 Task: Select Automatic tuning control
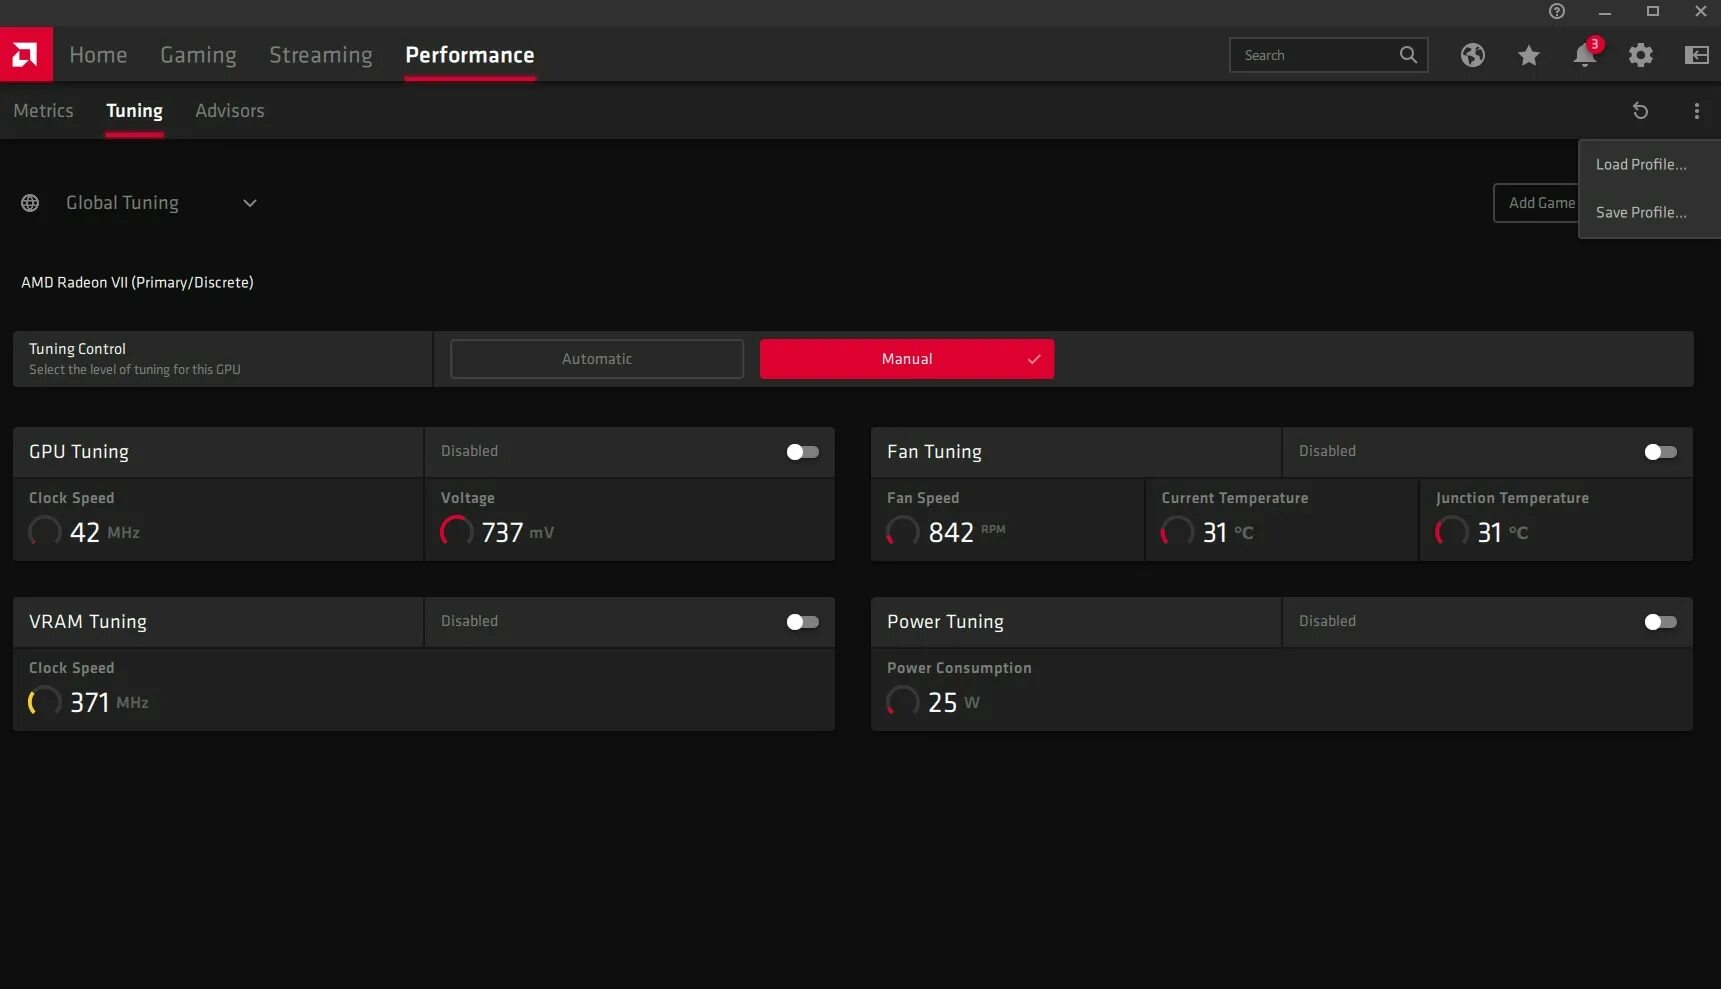597,359
